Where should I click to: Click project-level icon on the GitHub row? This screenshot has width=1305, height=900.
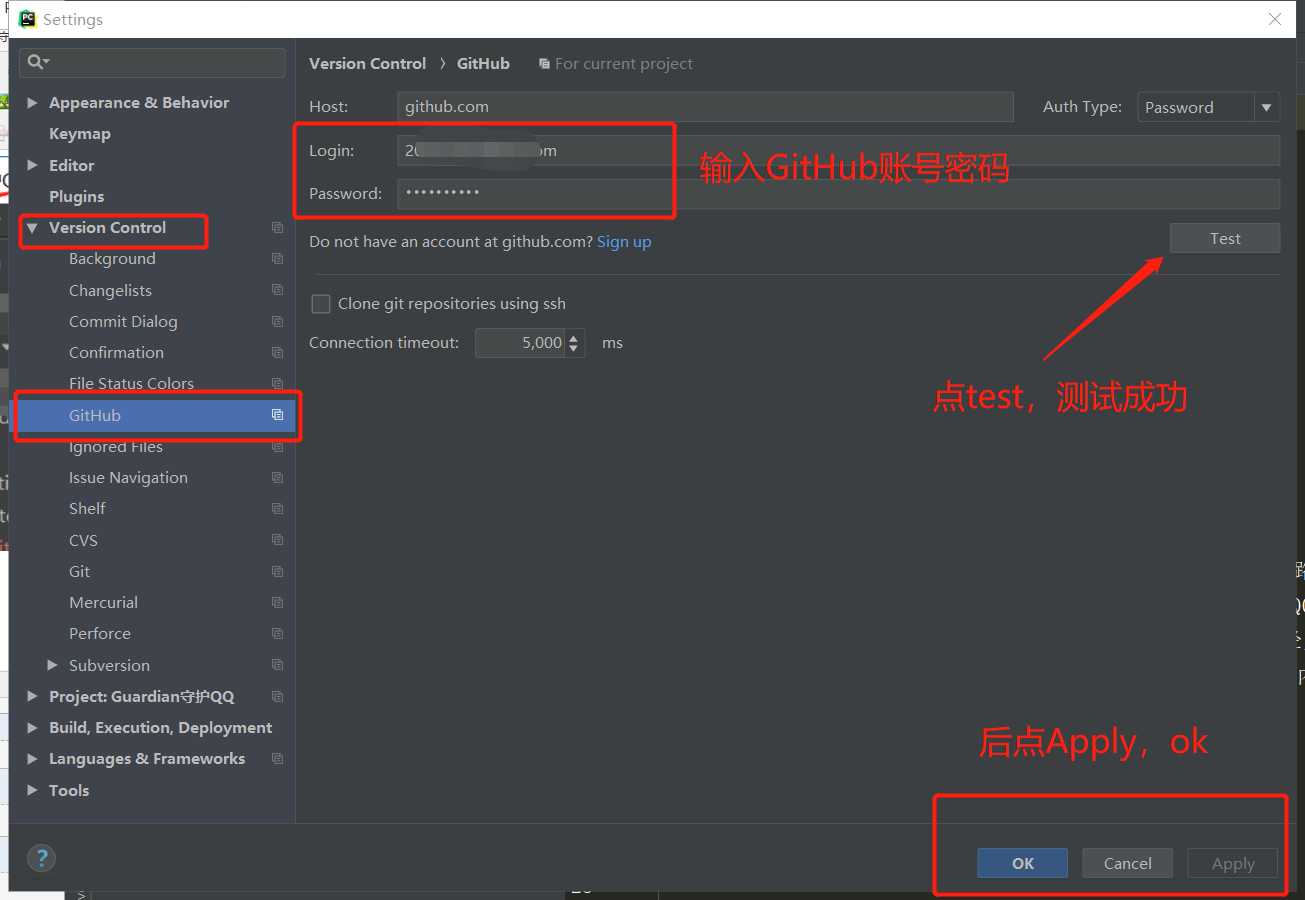tap(277, 415)
